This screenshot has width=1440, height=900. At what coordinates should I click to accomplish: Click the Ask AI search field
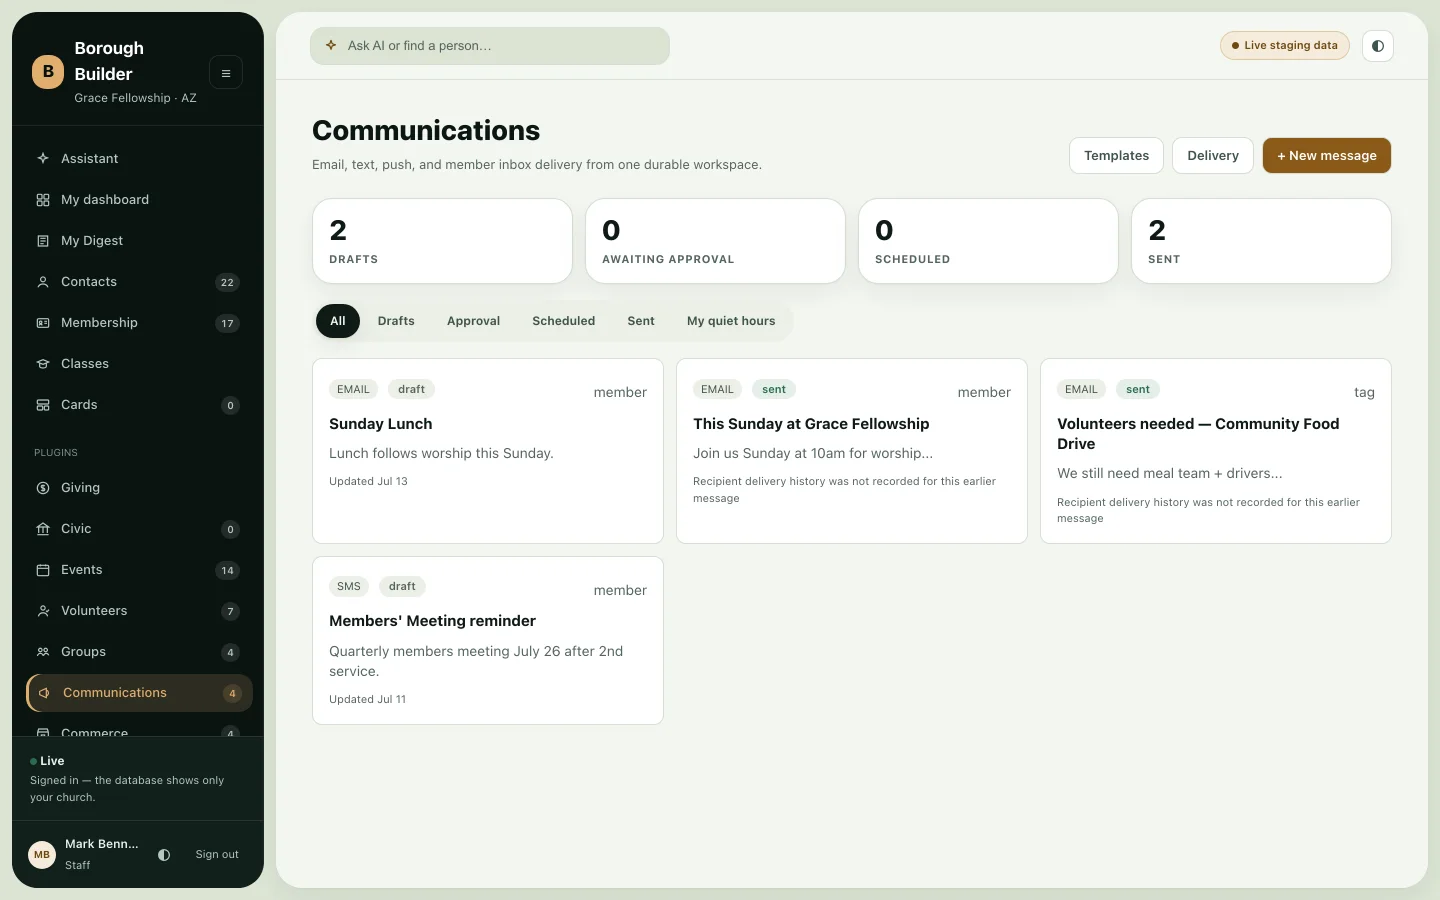pos(490,46)
